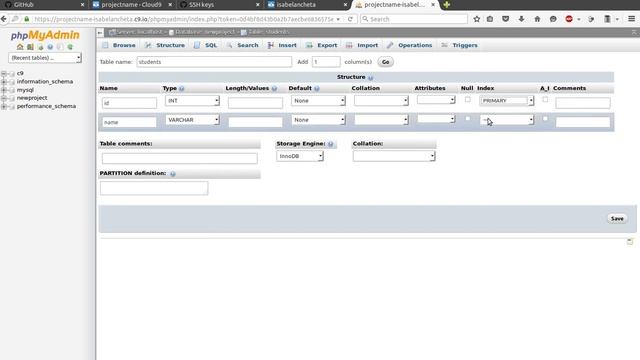Screen dimensions: 640x360
Task: Click the Default column help icon
Action: [x=317, y=89]
